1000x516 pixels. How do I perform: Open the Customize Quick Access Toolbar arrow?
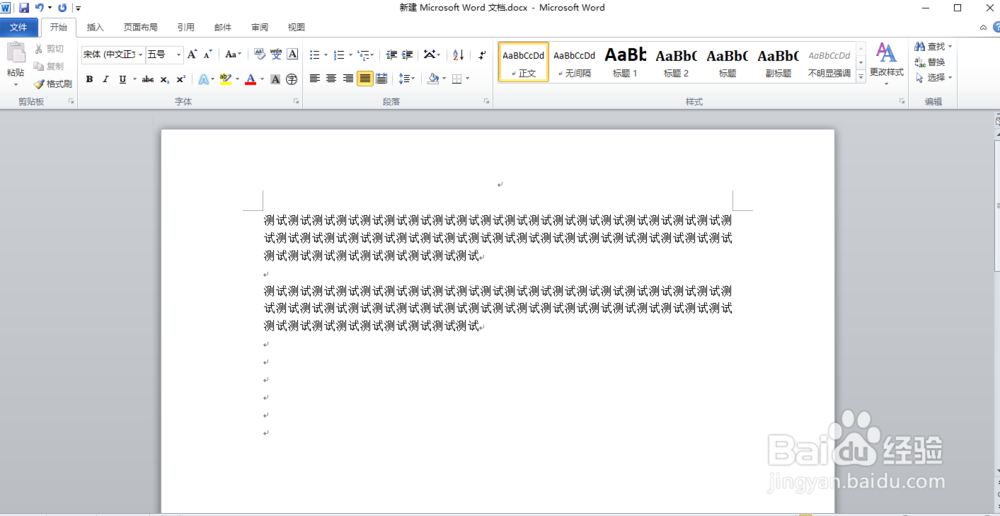tap(78, 8)
